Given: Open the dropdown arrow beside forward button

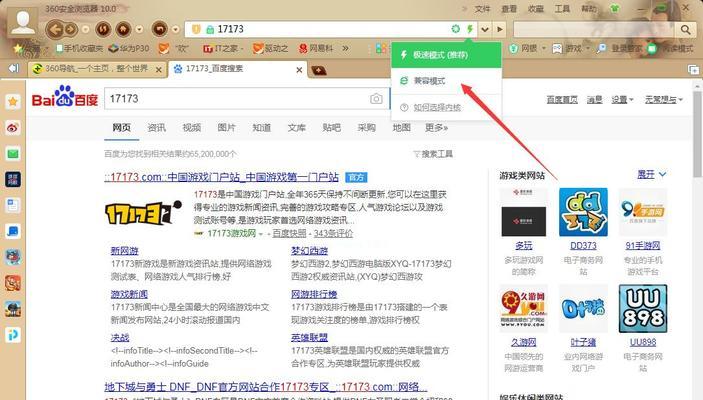Looking at the screenshot, I should pos(85,30).
